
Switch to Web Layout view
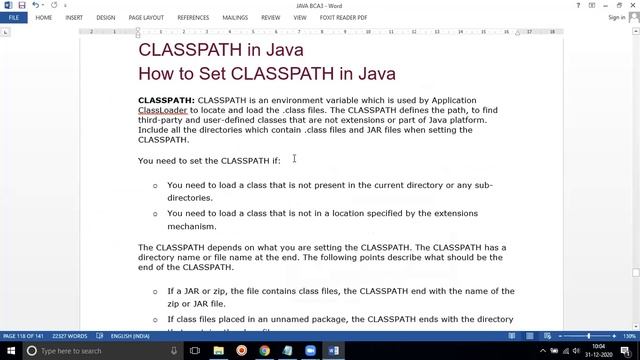(547, 336)
